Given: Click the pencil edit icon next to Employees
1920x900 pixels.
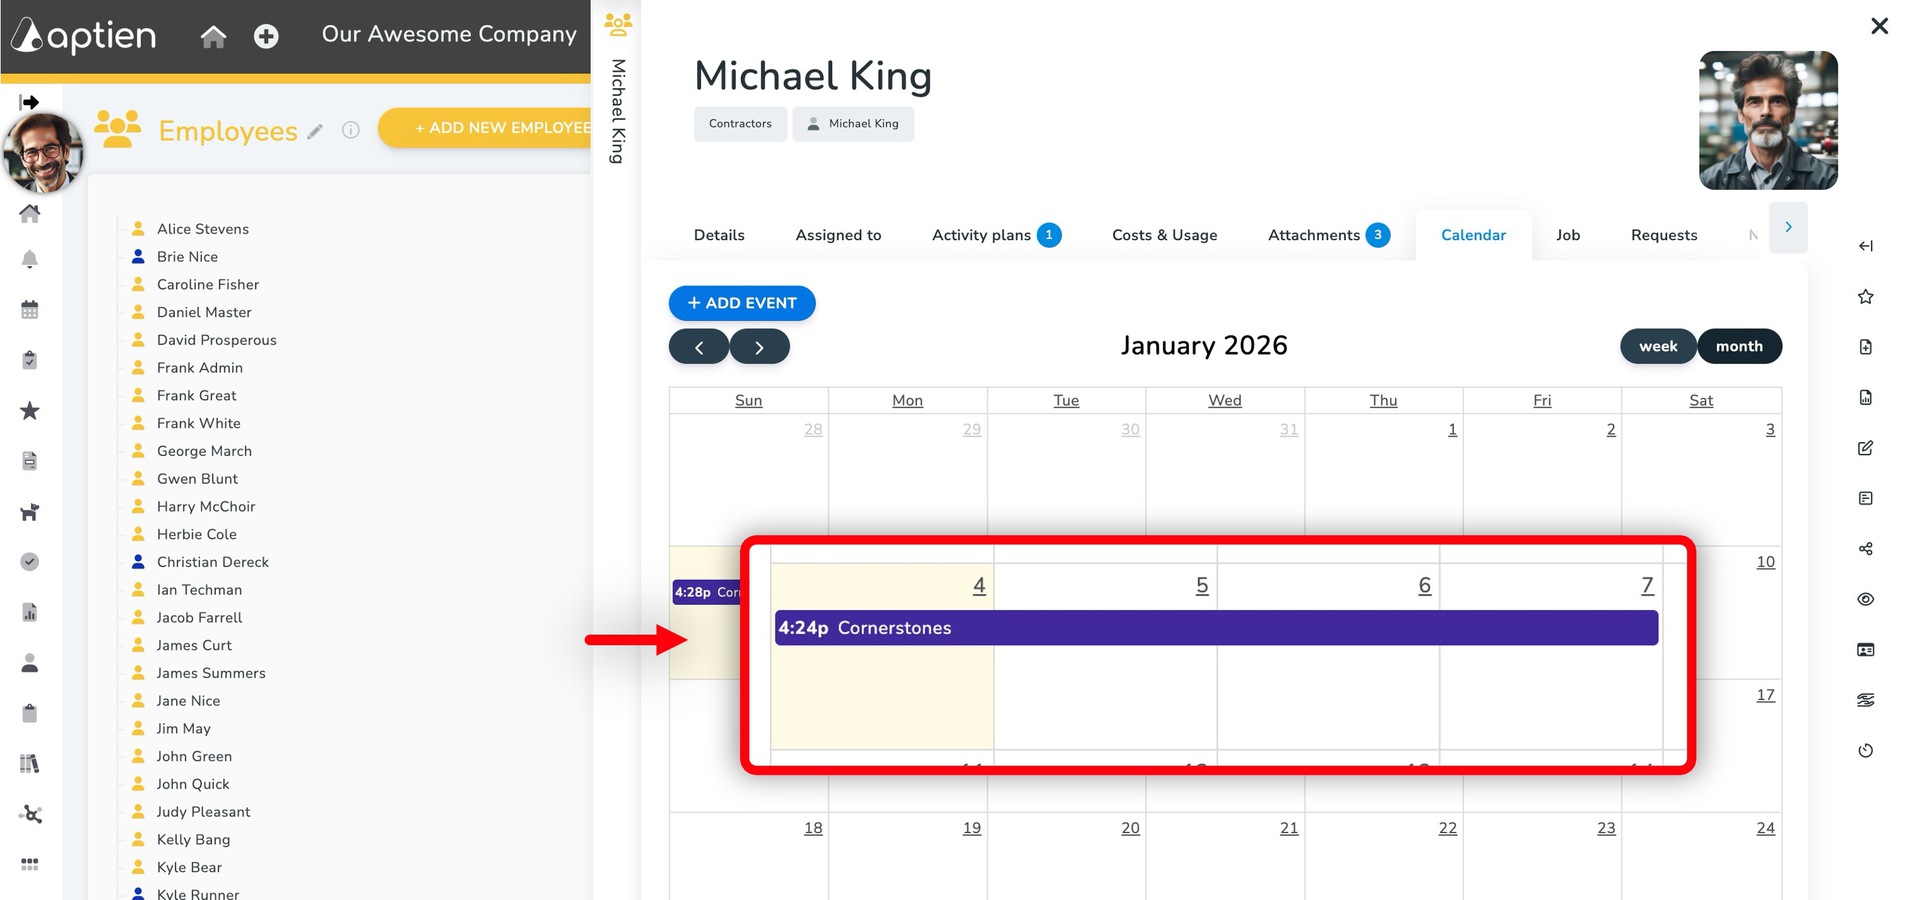Looking at the screenshot, I should pos(315,131).
